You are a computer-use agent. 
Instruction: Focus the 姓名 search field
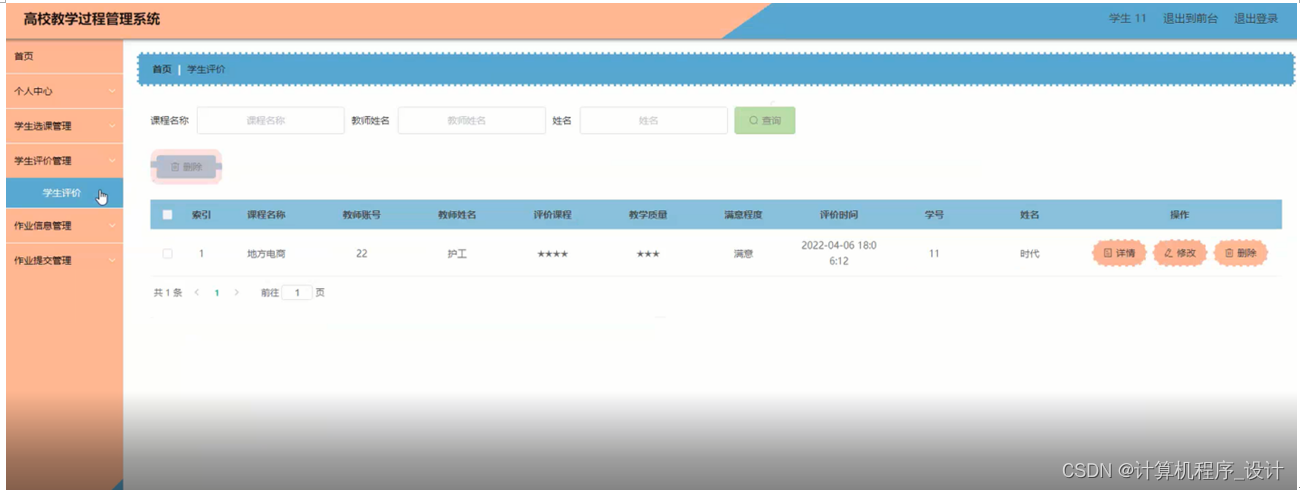tap(653, 120)
